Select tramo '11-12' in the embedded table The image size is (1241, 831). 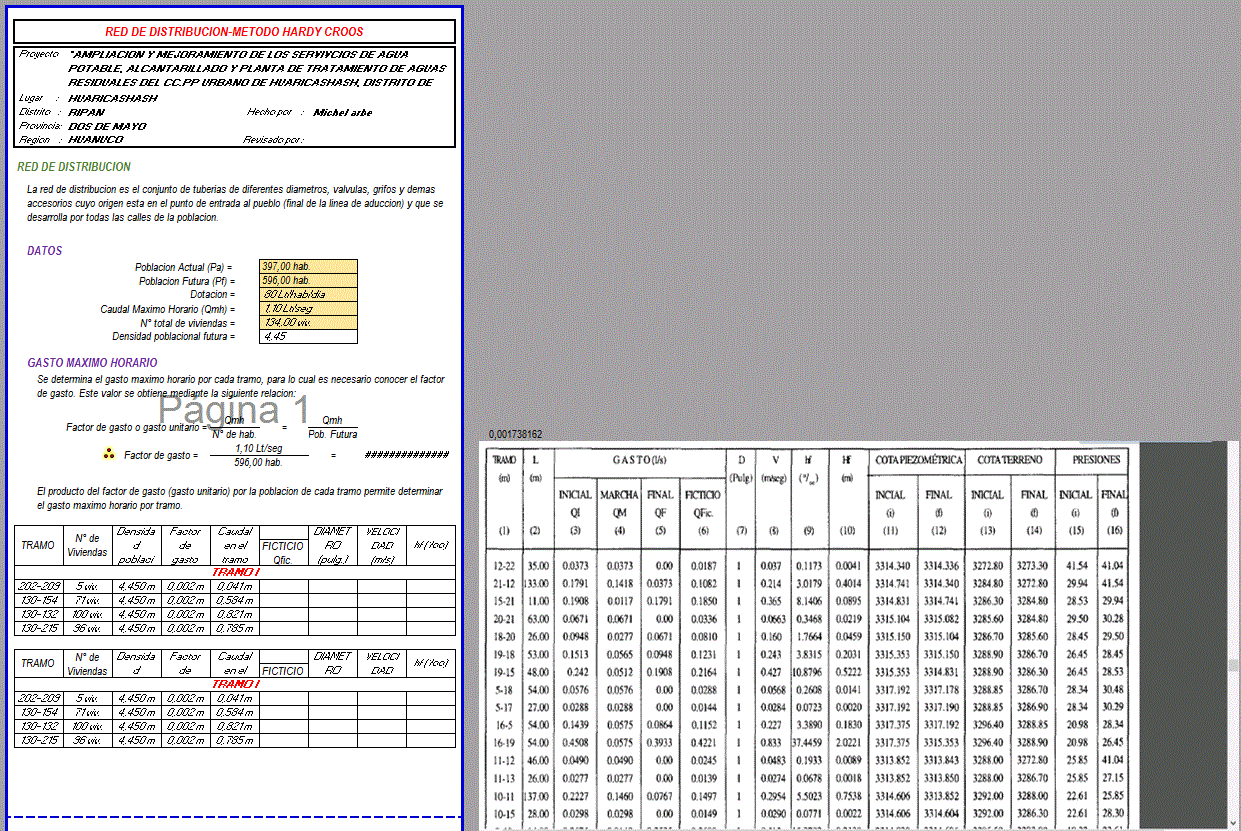point(504,760)
